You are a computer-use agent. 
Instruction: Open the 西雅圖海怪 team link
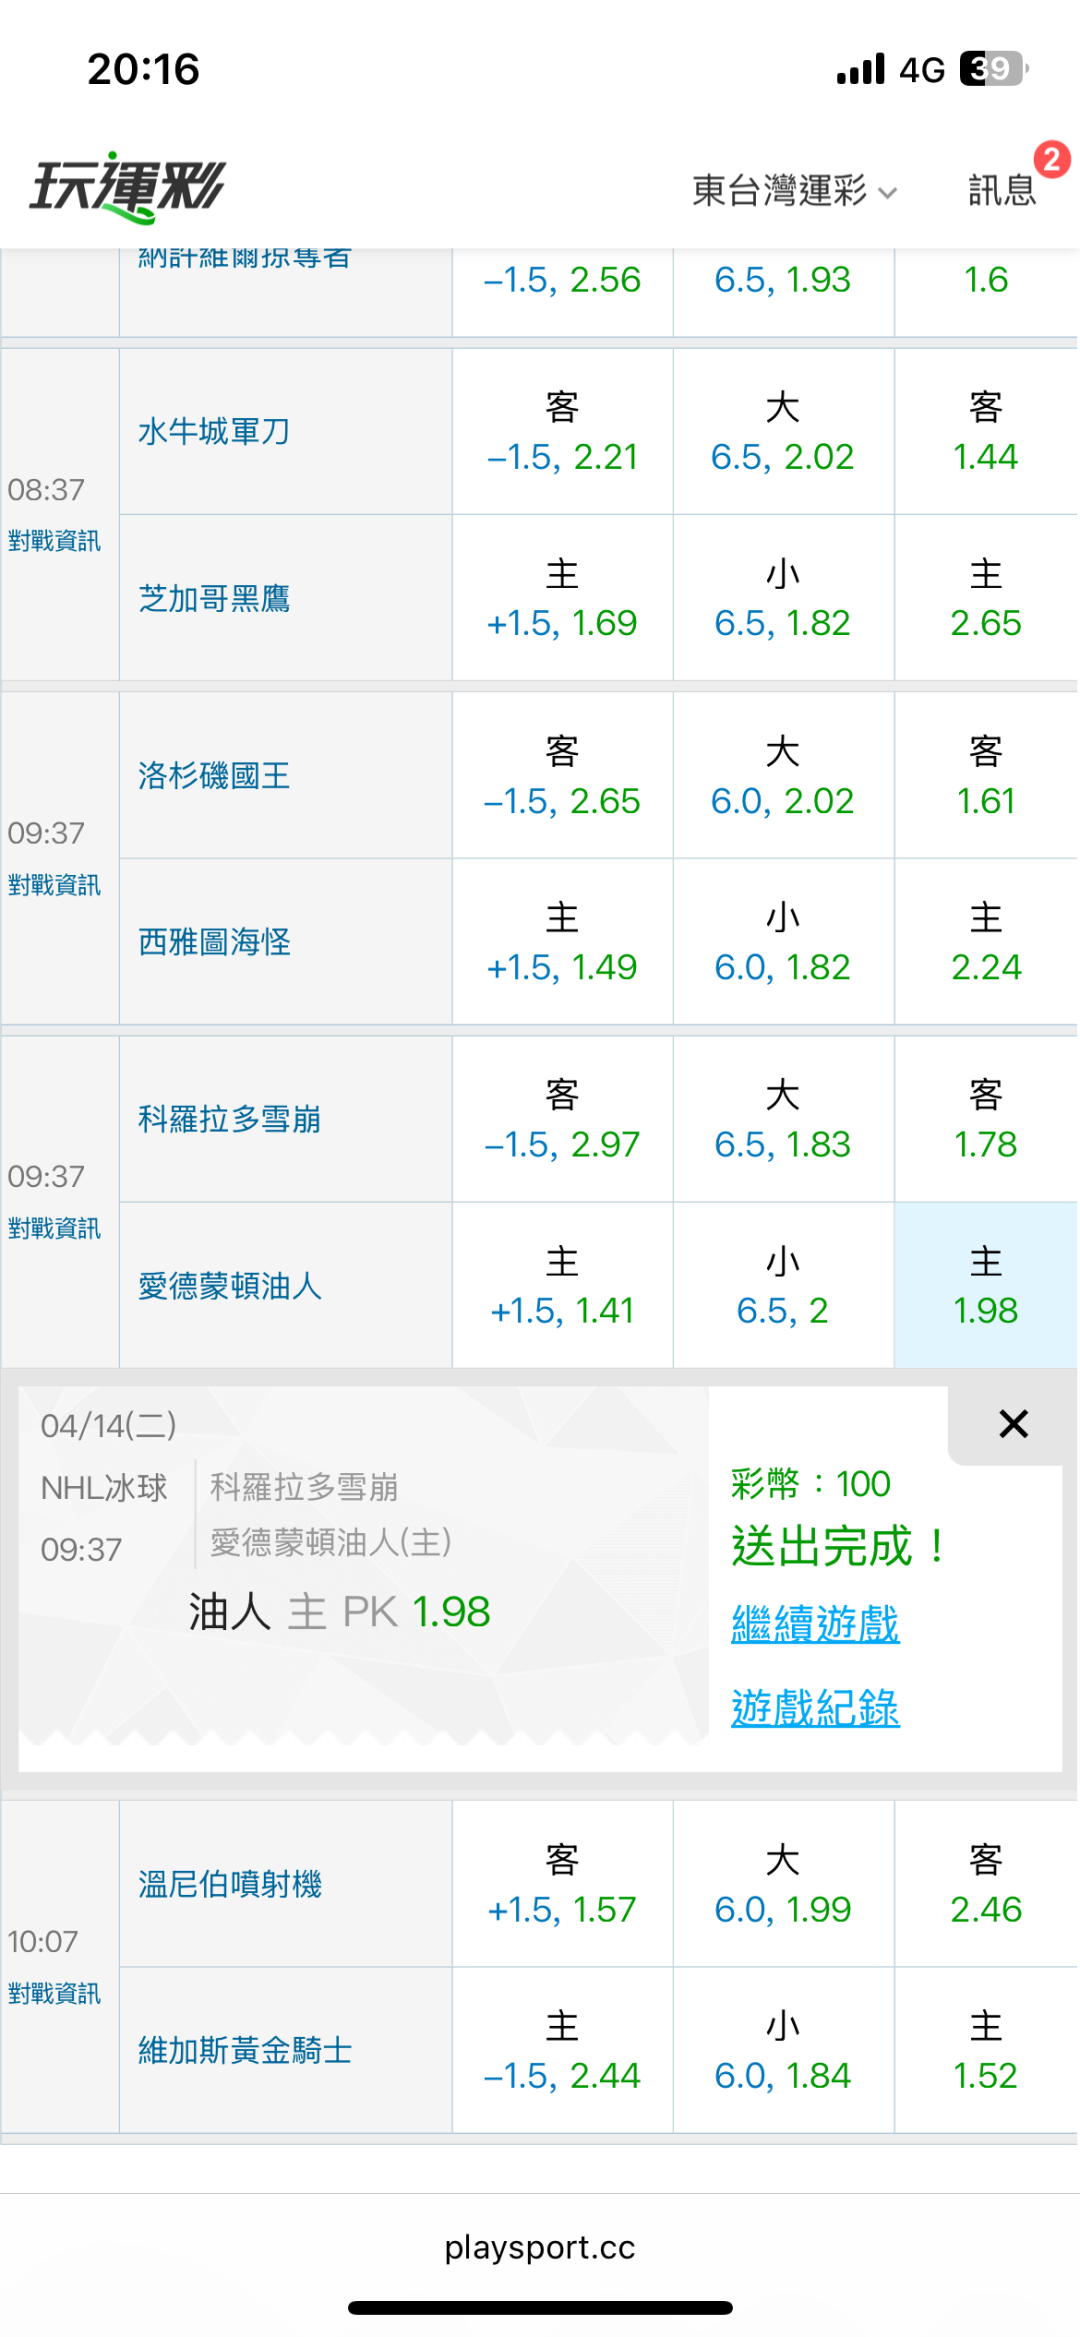[214, 942]
